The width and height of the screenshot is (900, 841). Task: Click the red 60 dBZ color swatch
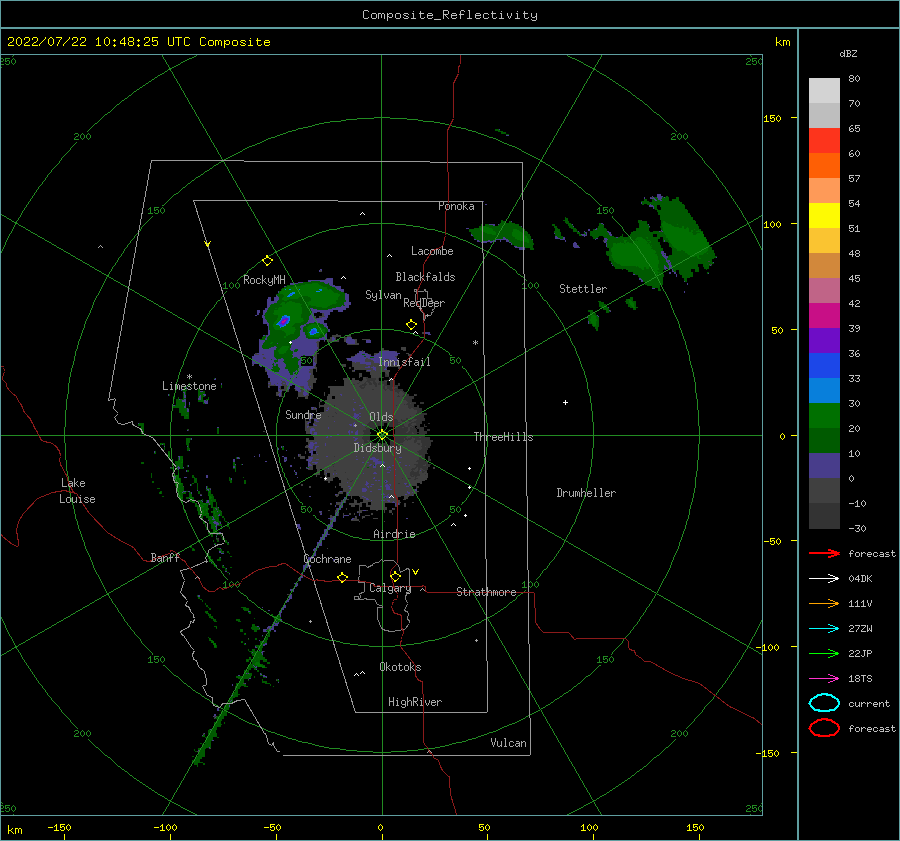(824, 141)
